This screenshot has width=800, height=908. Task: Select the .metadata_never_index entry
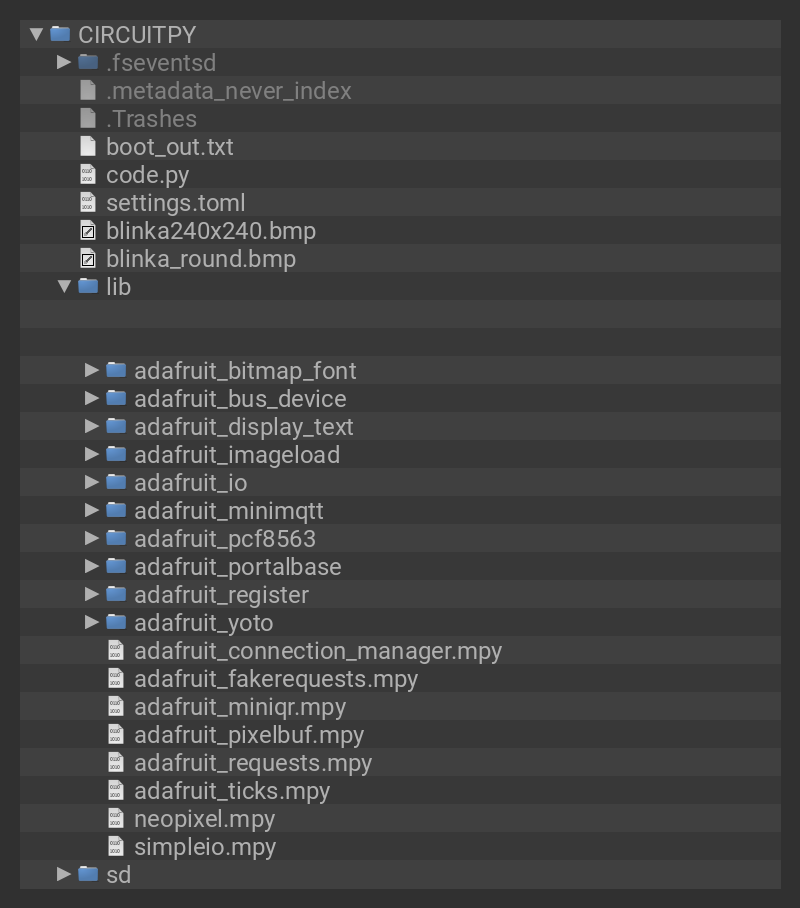pos(228,91)
